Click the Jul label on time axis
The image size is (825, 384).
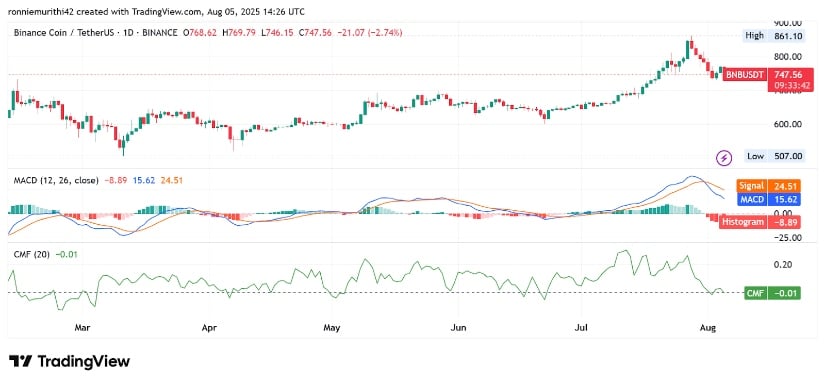pos(581,328)
